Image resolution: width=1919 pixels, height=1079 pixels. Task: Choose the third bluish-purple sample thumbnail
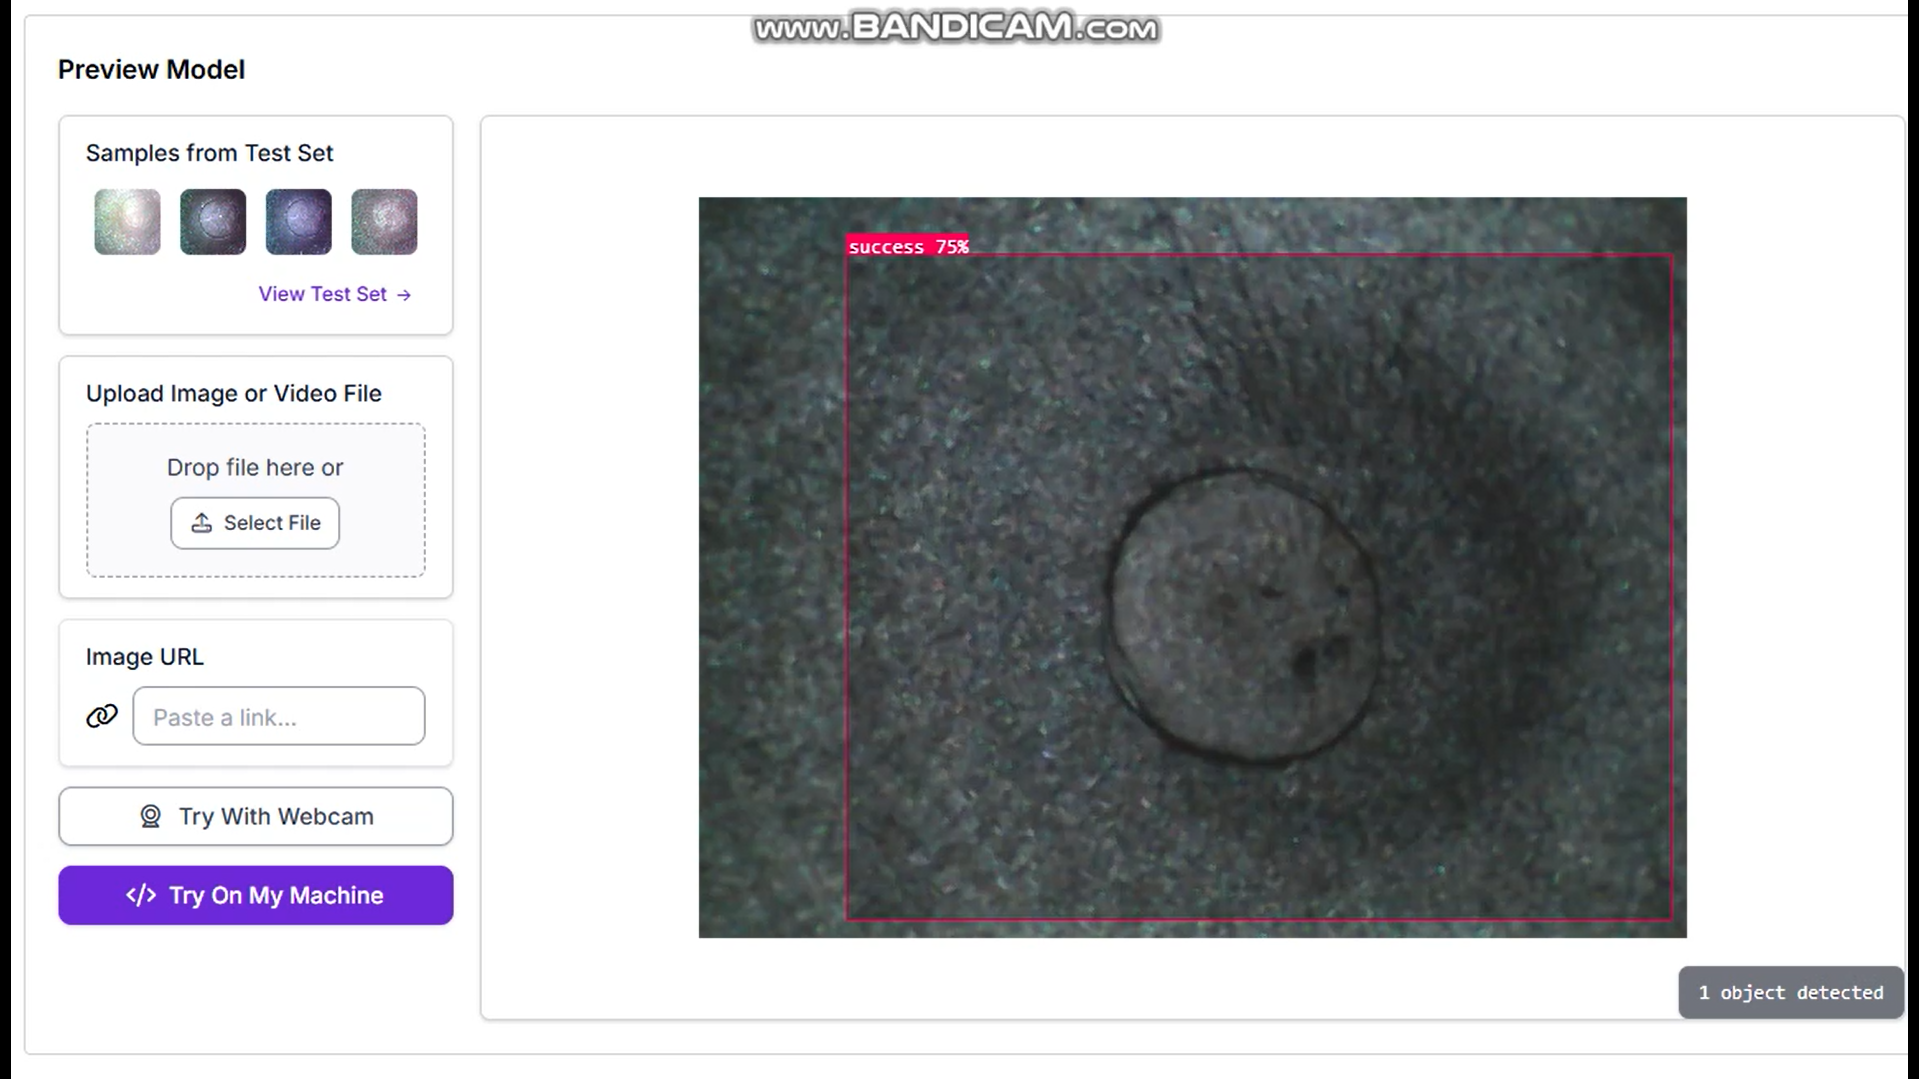pos(298,222)
